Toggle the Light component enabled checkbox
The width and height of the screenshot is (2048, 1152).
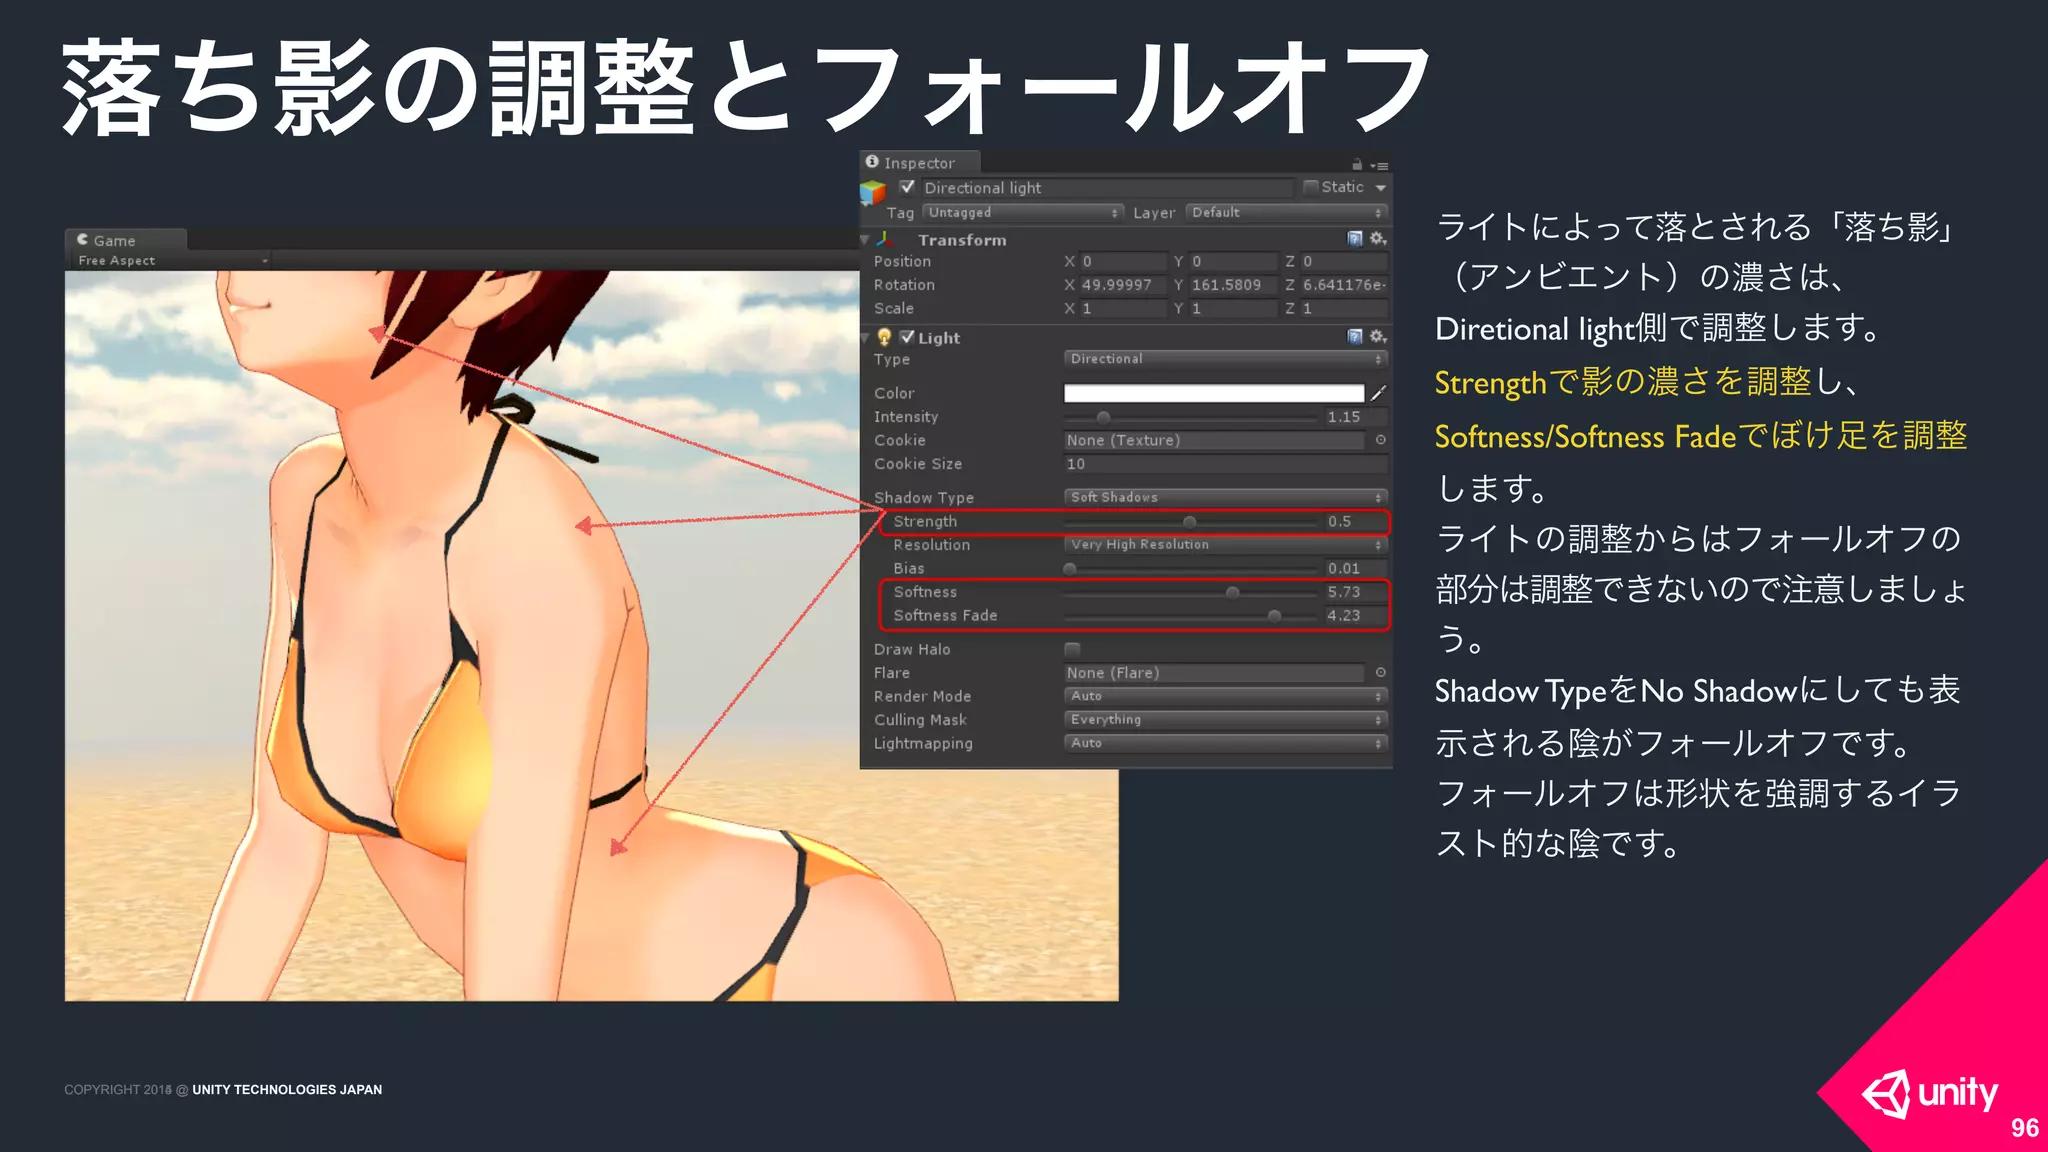tap(907, 337)
